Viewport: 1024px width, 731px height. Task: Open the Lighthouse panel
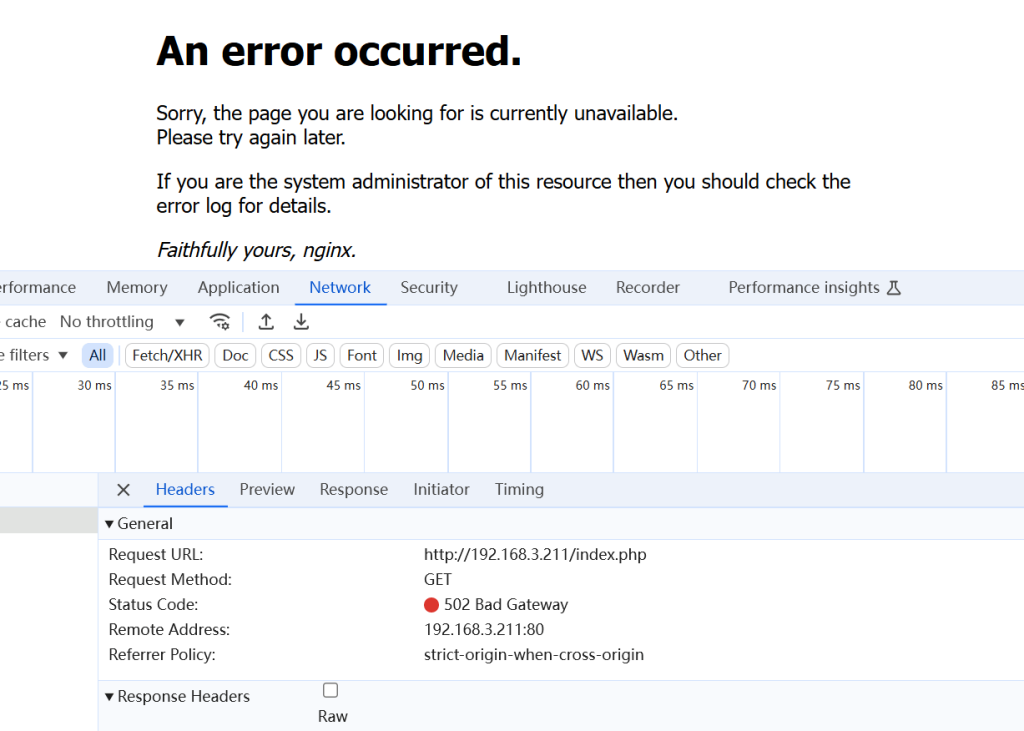546,287
